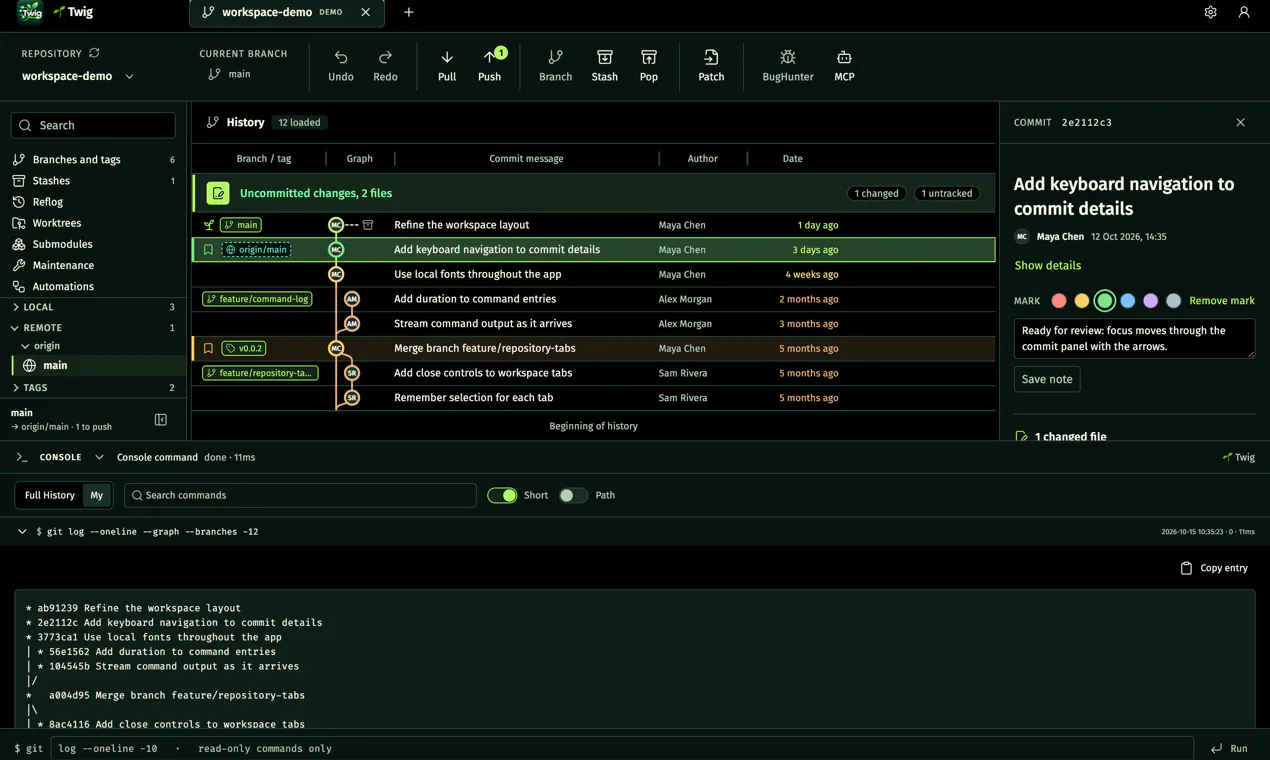
Task: Open the Worktrees sidebar item
Action: pyautogui.click(x=93, y=223)
